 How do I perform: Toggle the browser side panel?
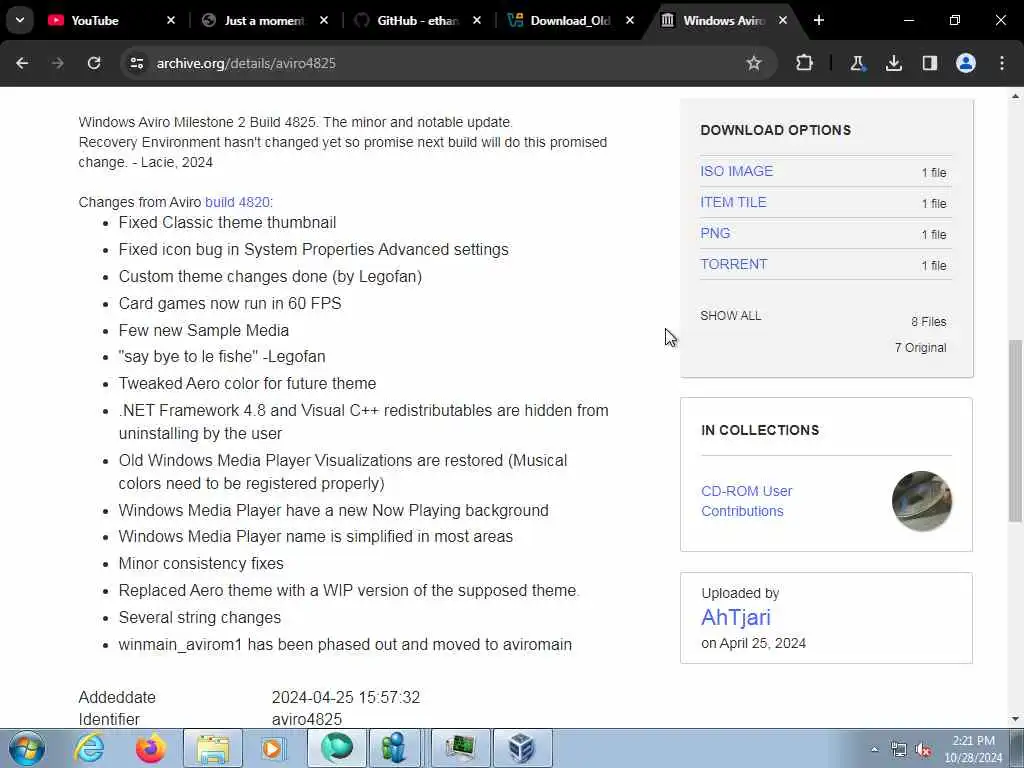click(x=930, y=63)
